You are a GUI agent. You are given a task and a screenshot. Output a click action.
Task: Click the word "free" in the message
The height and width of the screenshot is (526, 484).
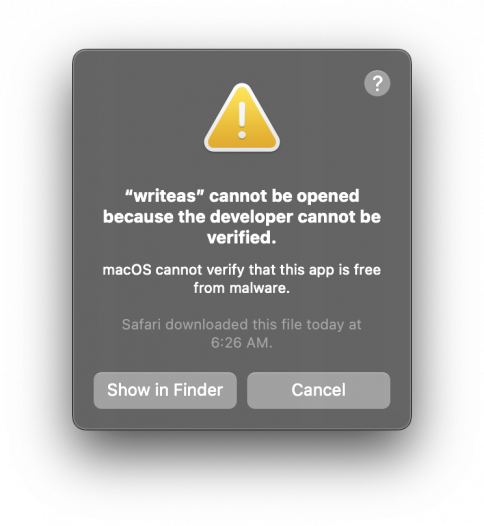point(367,270)
